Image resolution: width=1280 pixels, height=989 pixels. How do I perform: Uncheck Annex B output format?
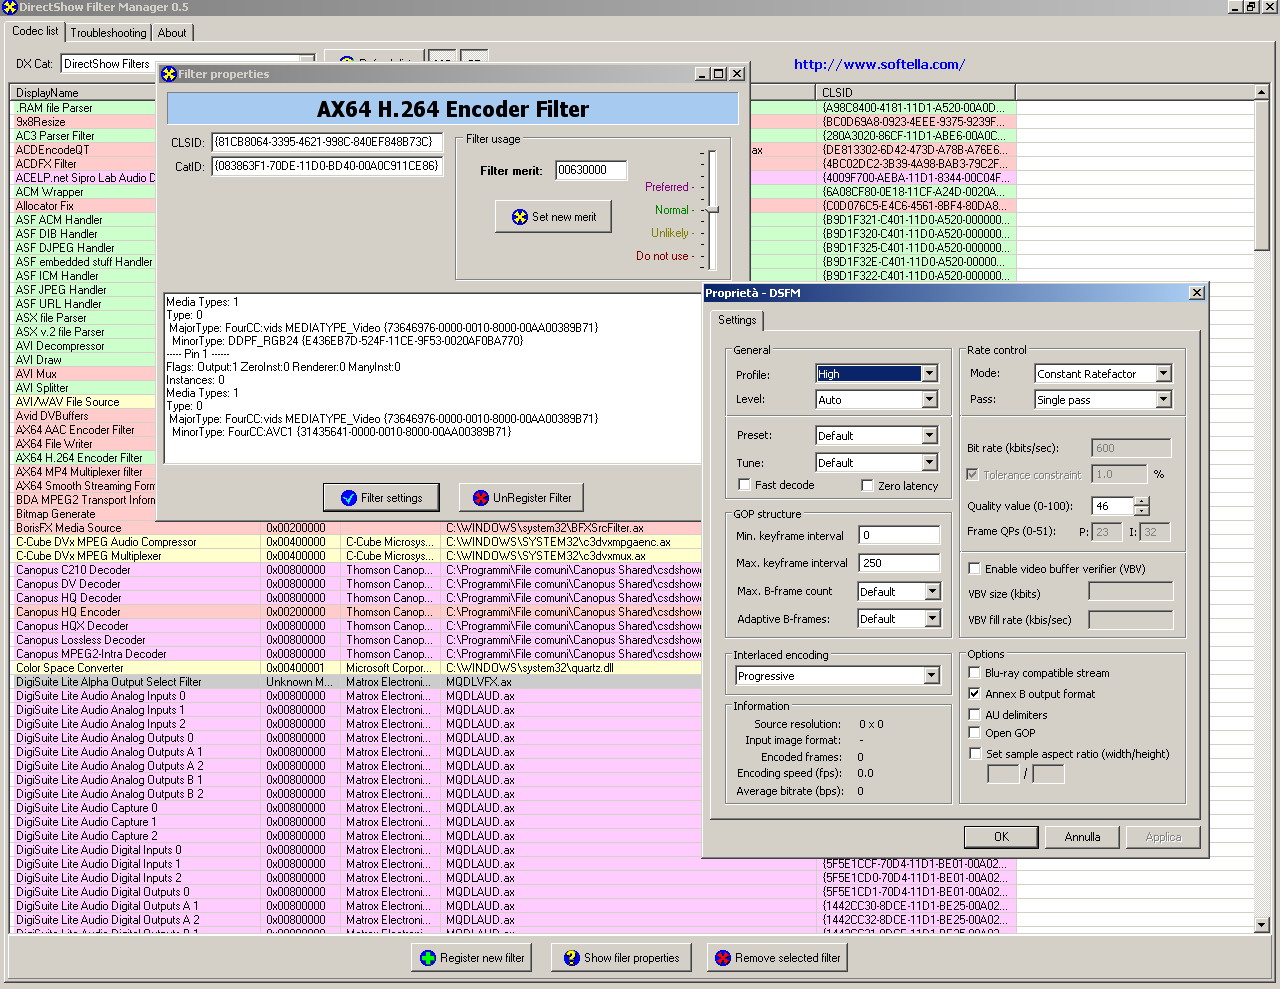pos(974,693)
